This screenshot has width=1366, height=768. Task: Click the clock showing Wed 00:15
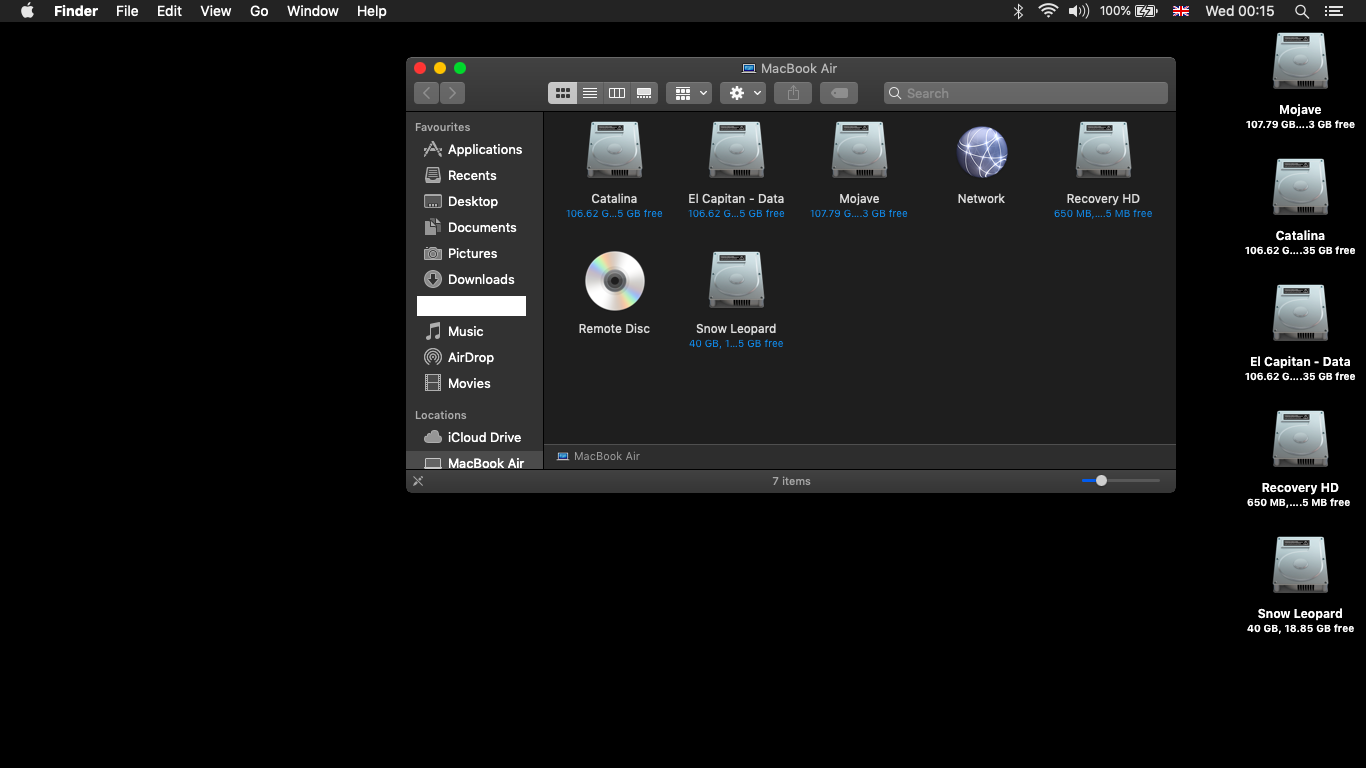pyautogui.click(x=1240, y=11)
